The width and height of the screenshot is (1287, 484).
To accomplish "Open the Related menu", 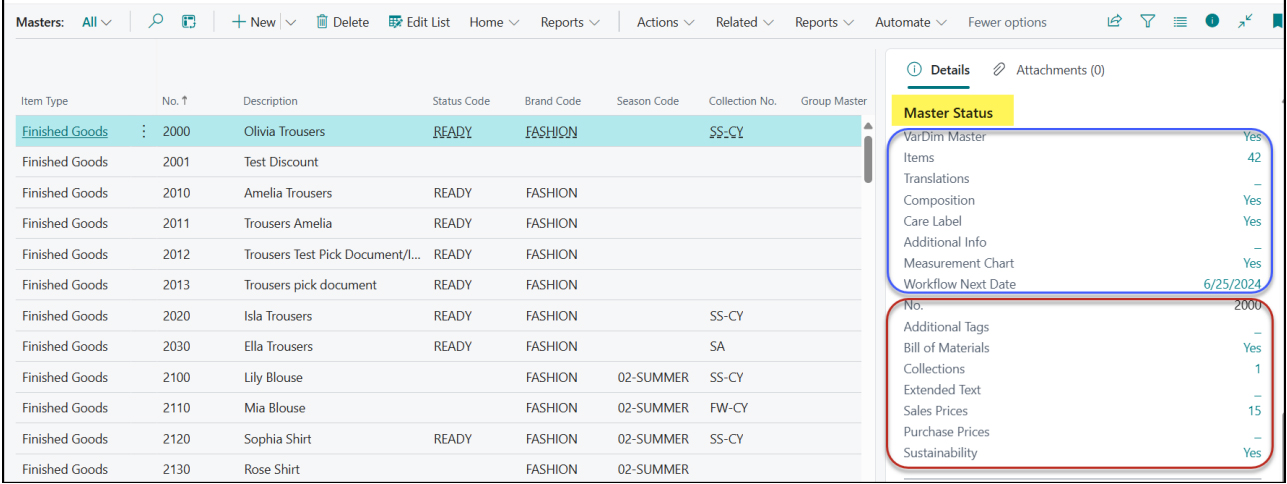I will click(744, 22).
